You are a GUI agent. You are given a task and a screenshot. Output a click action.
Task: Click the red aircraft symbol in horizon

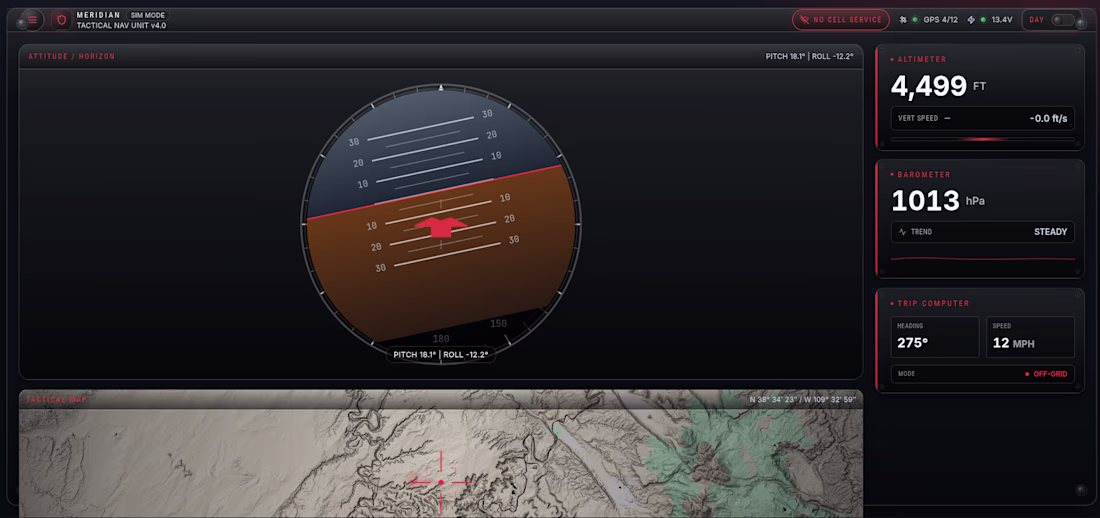tap(441, 226)
